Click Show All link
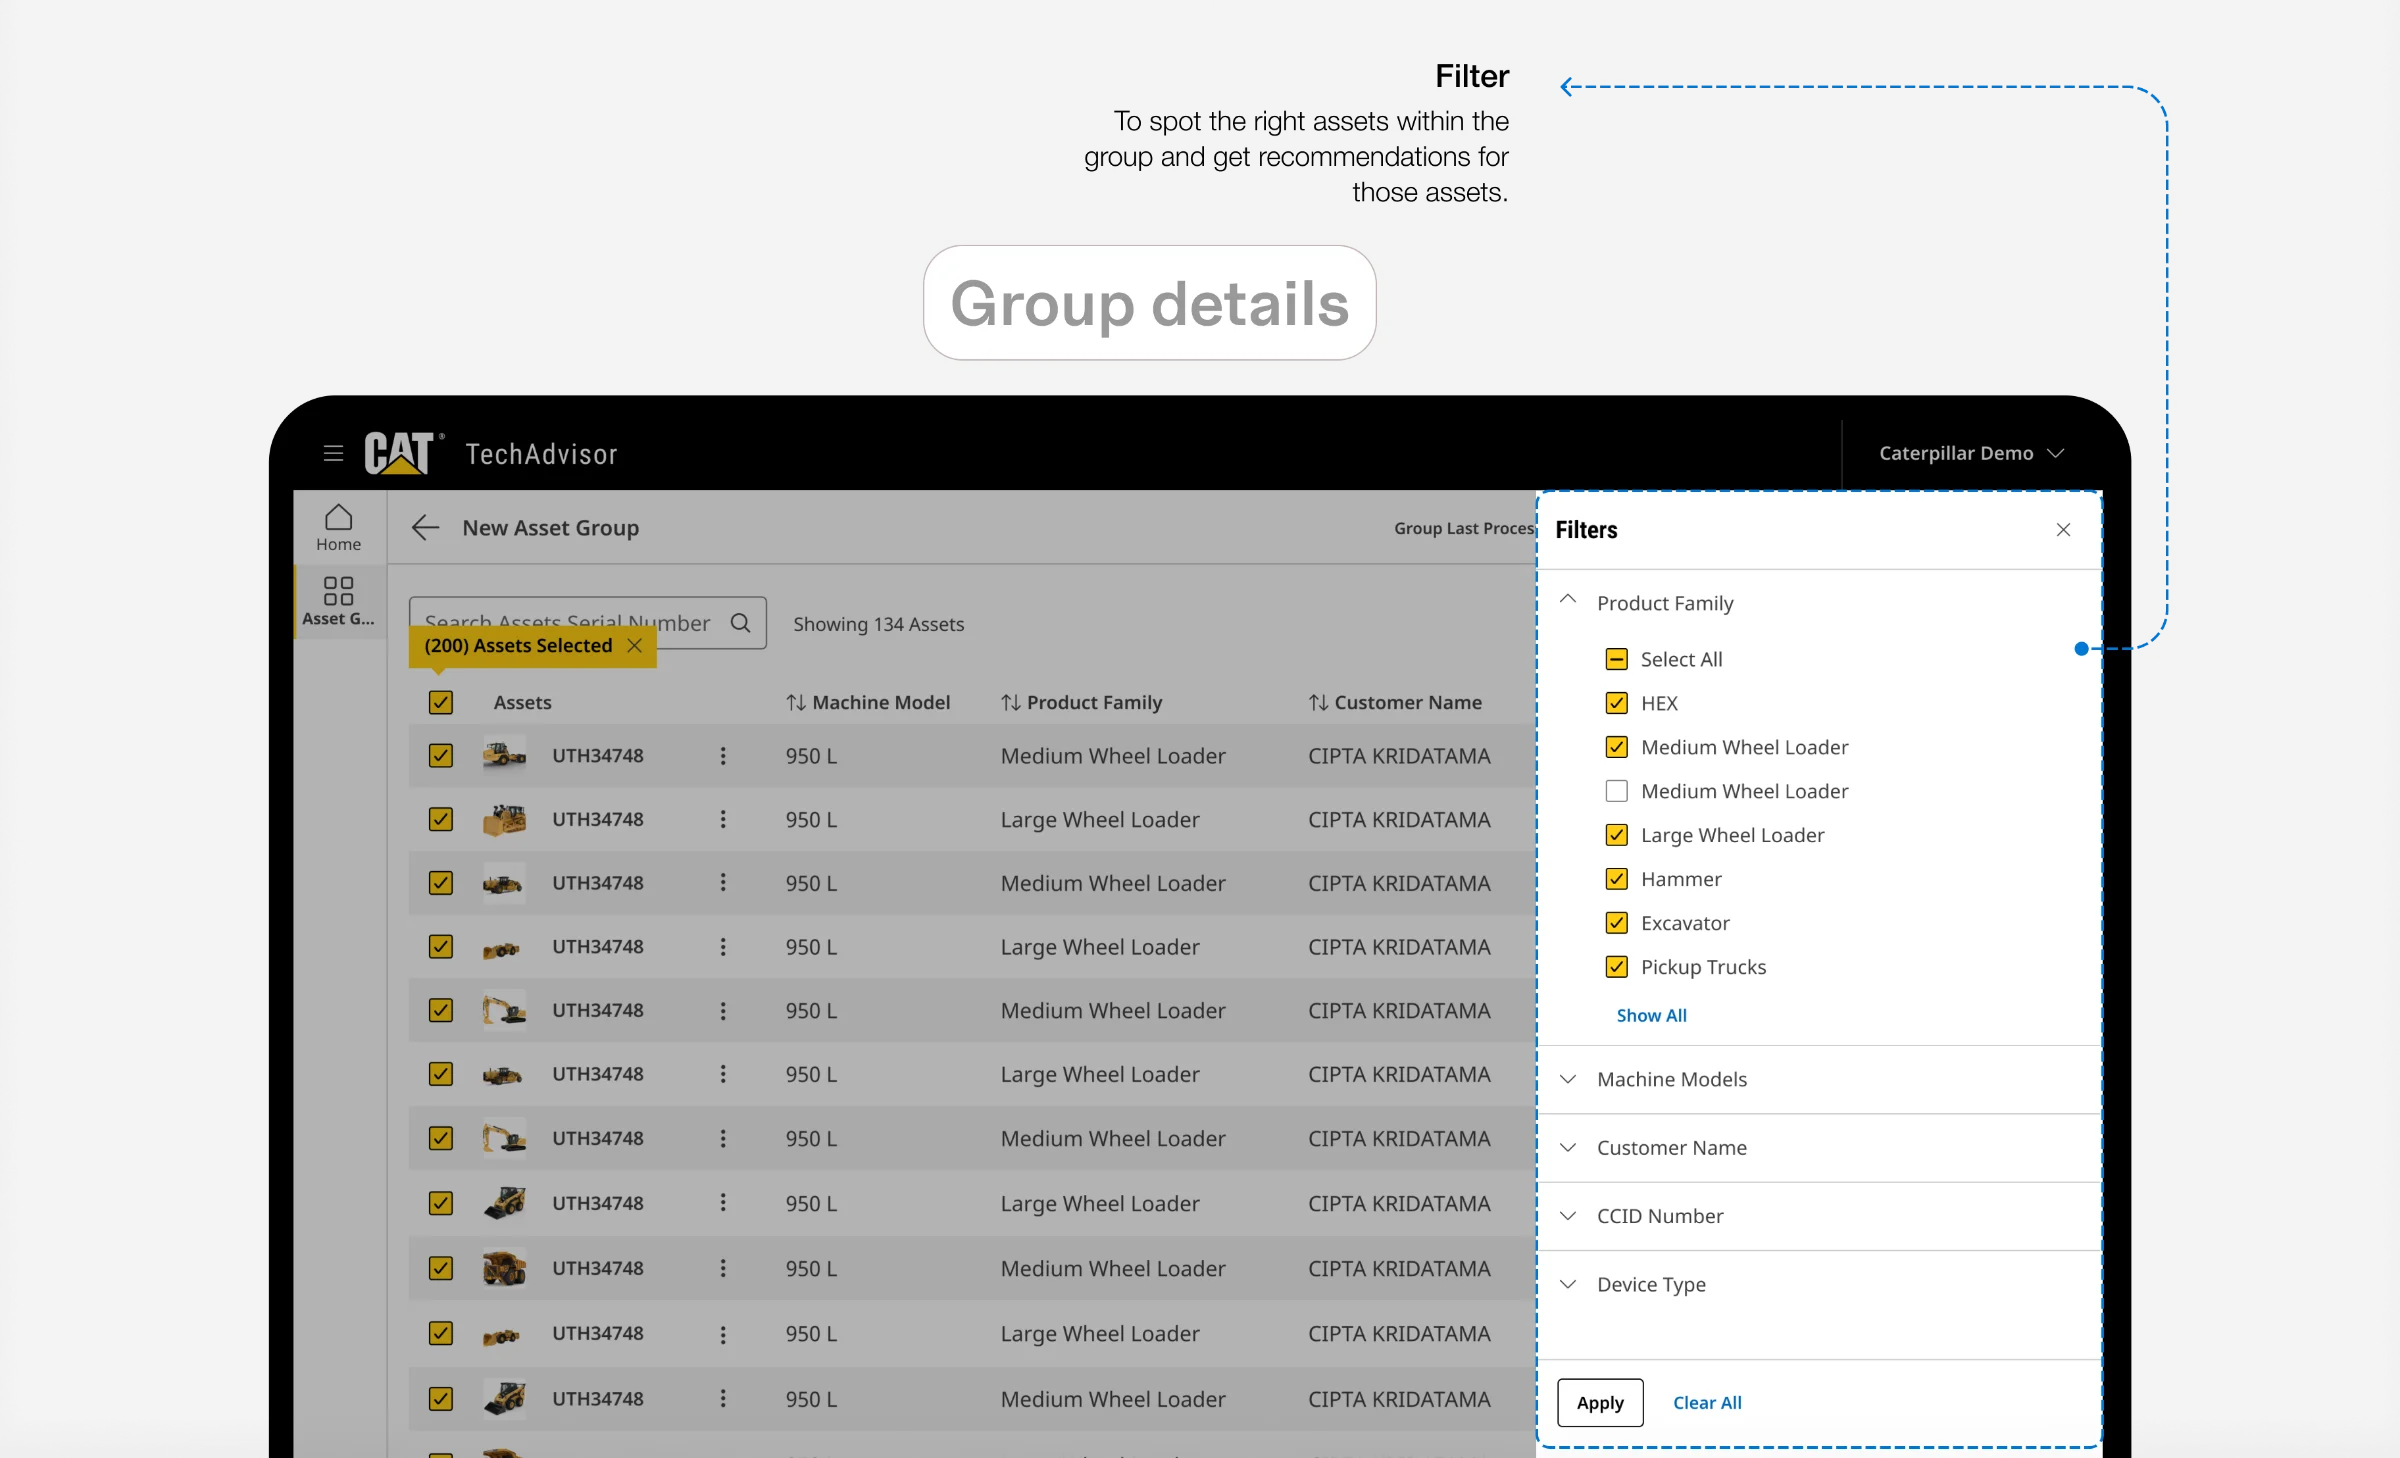This screenshot has height=1458, width=2400. [x=1651, y=1015]
